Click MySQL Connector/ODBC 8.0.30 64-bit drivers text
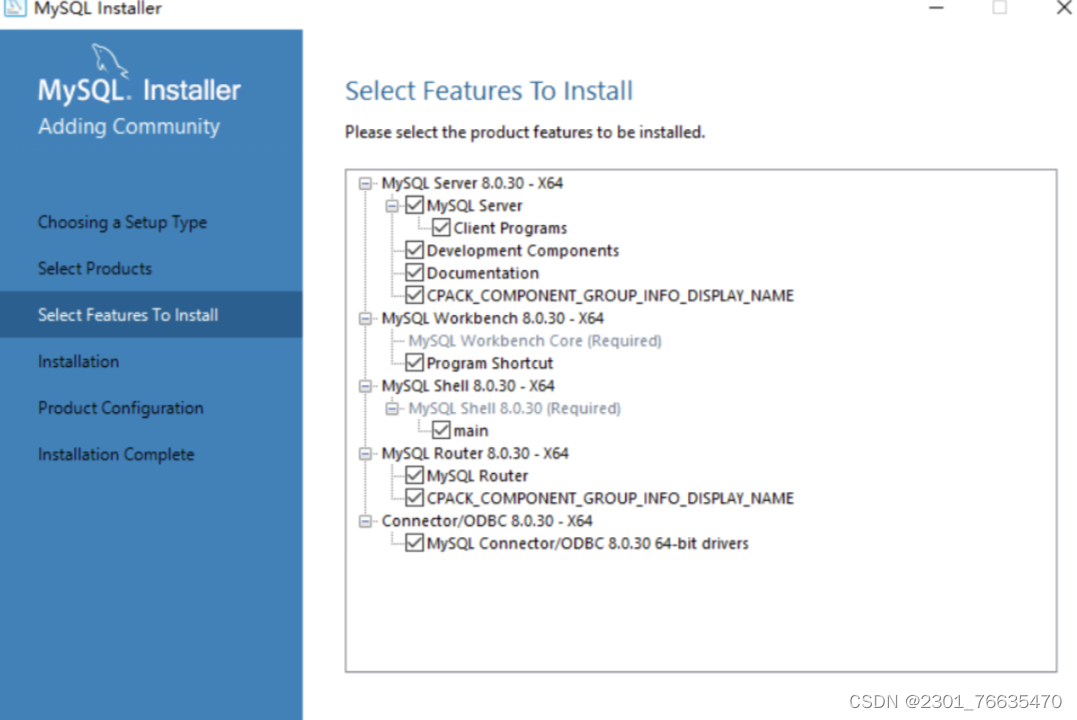1077x720 pixels. pyautogui.click(x=587, y=543)
